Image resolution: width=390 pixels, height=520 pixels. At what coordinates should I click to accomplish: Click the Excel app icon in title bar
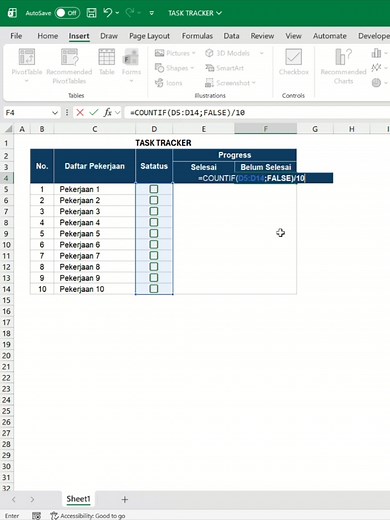pos(12,13)
